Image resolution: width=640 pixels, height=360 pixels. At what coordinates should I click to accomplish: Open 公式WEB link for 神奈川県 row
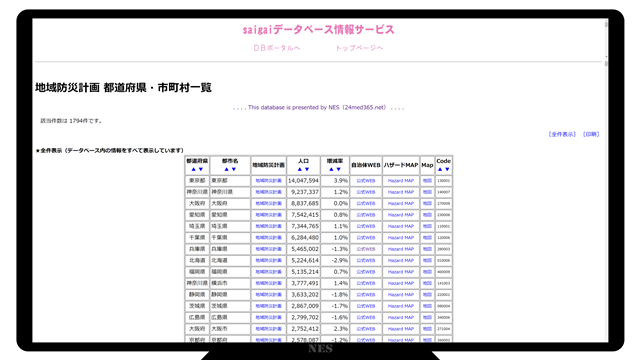tap(366, 192)
